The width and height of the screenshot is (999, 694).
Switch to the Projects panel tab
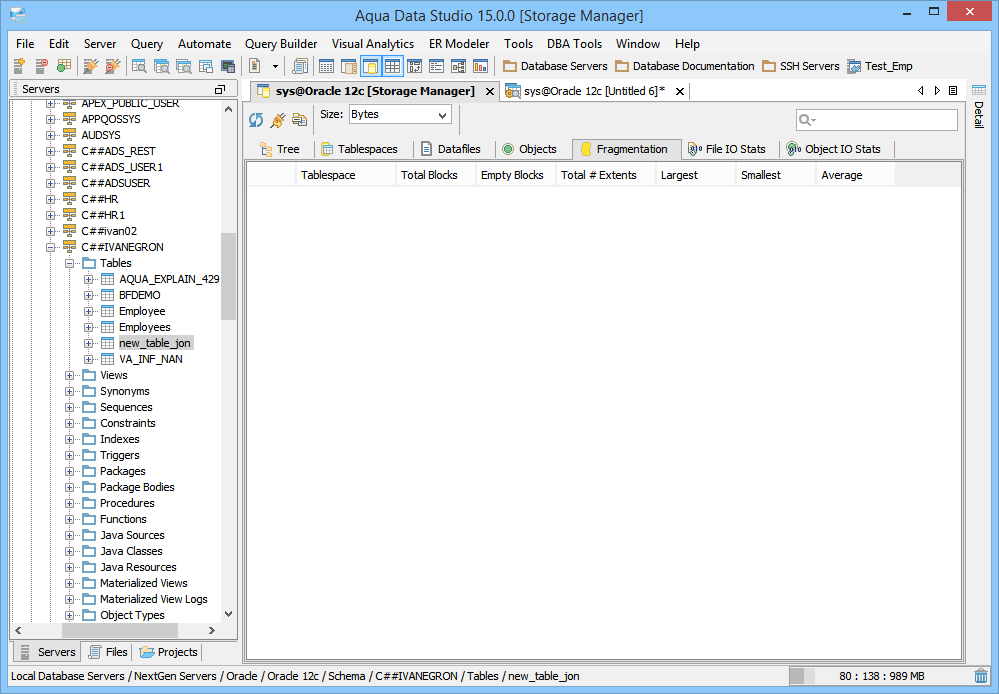168,652
